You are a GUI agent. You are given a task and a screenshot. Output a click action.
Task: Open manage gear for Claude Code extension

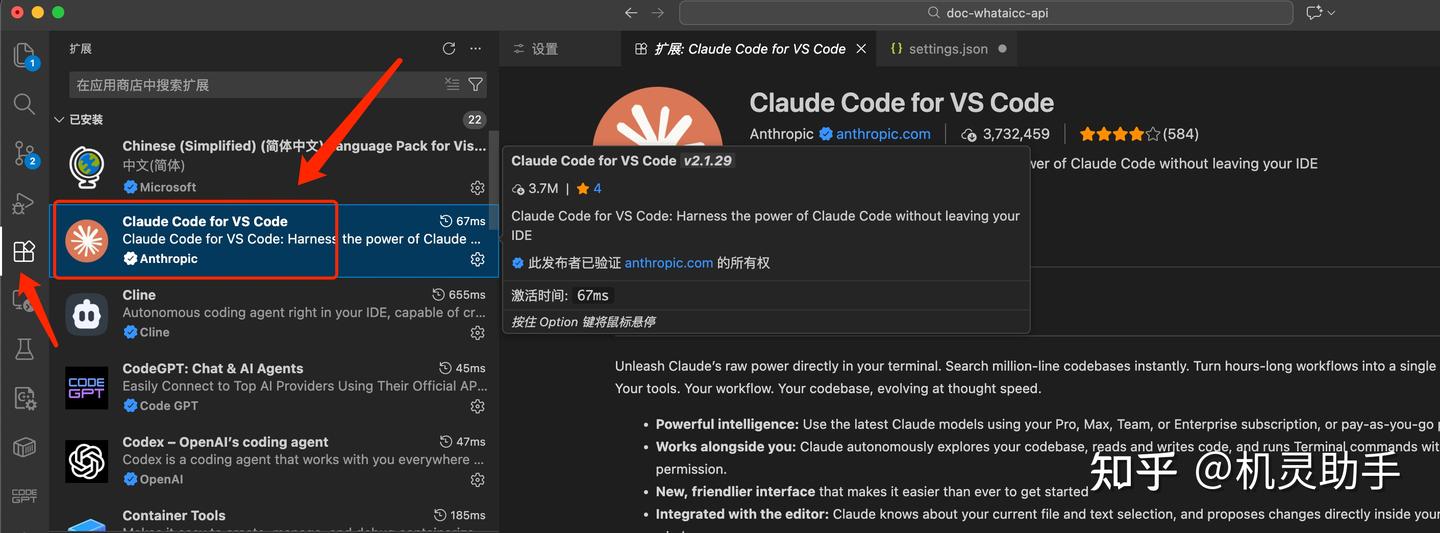coord(477,259)
